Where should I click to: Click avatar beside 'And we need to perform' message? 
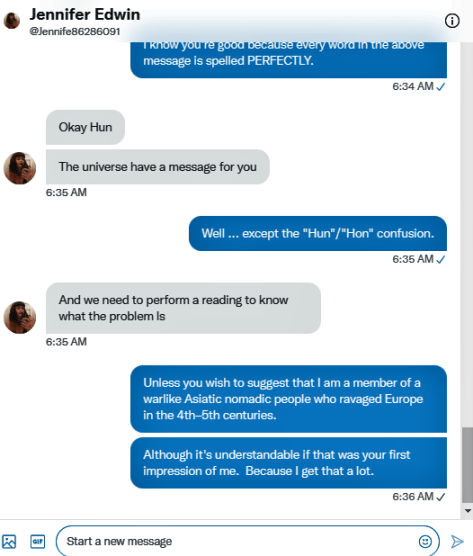[20, 317]
